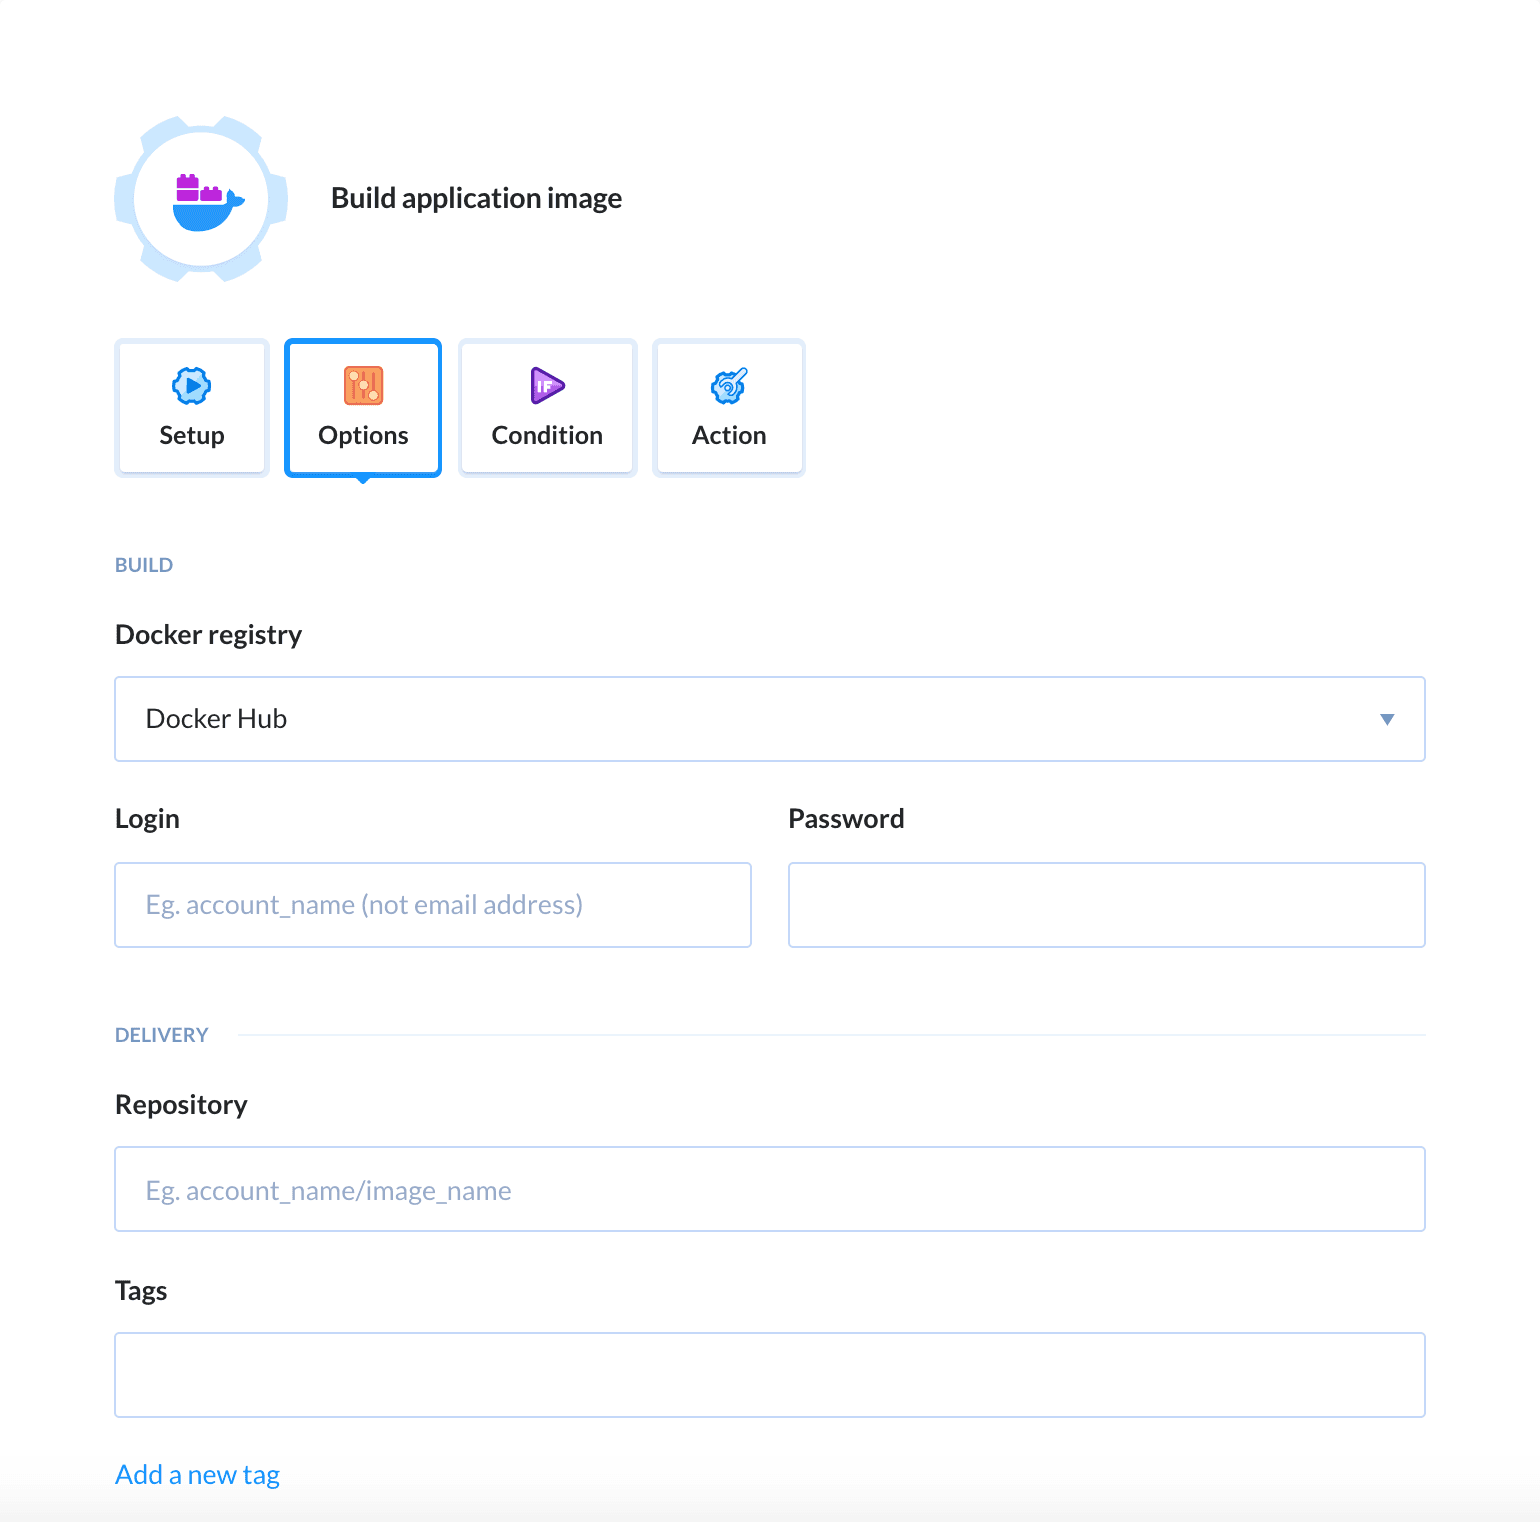
Task: Open the Docker registry dropdown
Action: 770,719
